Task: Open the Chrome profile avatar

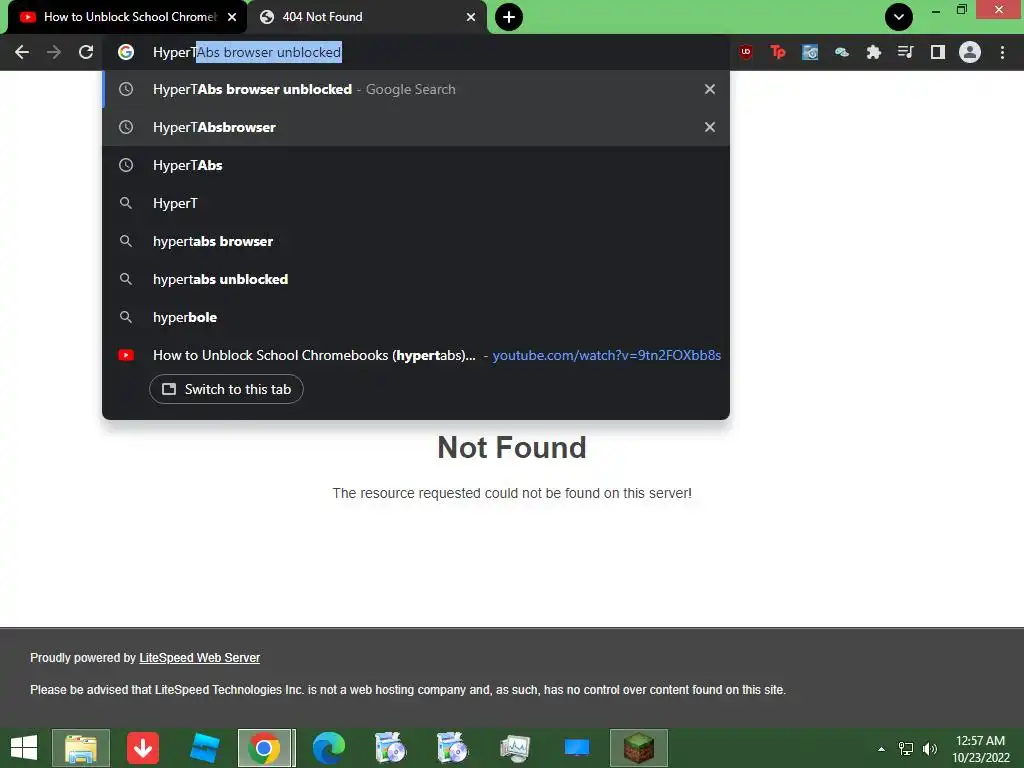Action: [970, 52]
